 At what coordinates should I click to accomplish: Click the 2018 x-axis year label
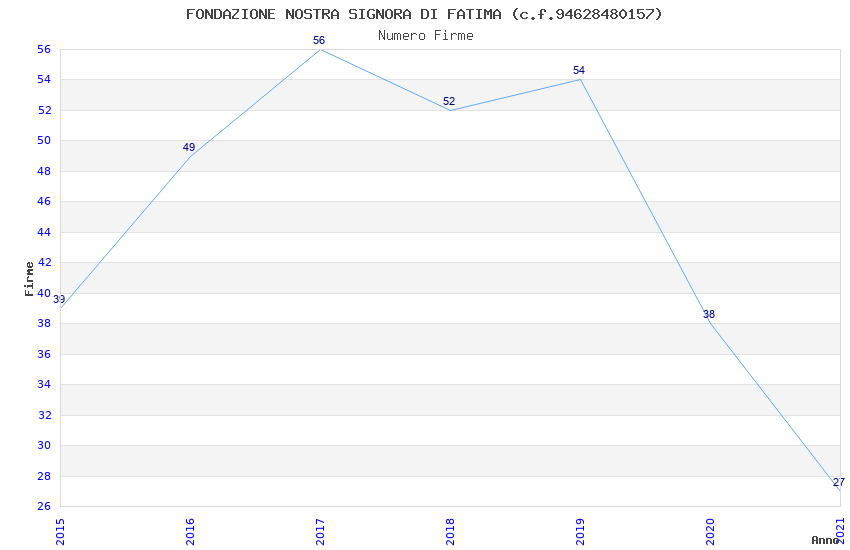click(x=450, y=532)
